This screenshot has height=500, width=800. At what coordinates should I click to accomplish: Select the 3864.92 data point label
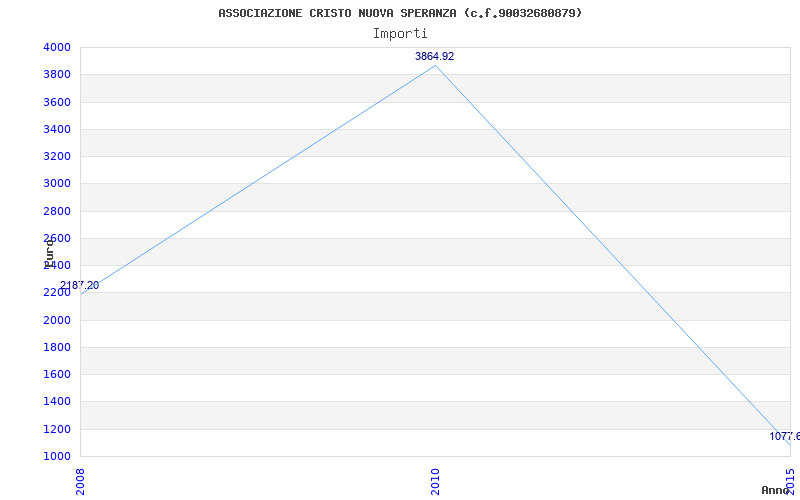(x=434, y=57)
